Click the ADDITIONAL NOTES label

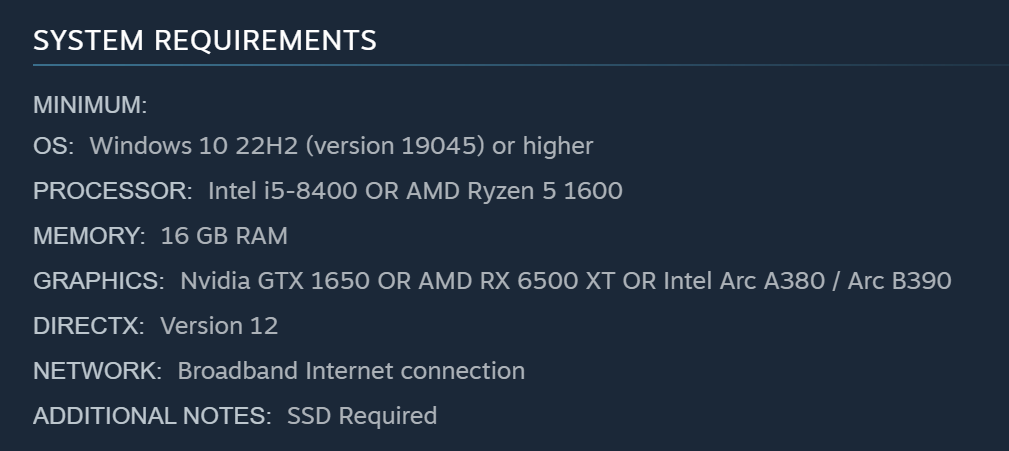(152, 416)
